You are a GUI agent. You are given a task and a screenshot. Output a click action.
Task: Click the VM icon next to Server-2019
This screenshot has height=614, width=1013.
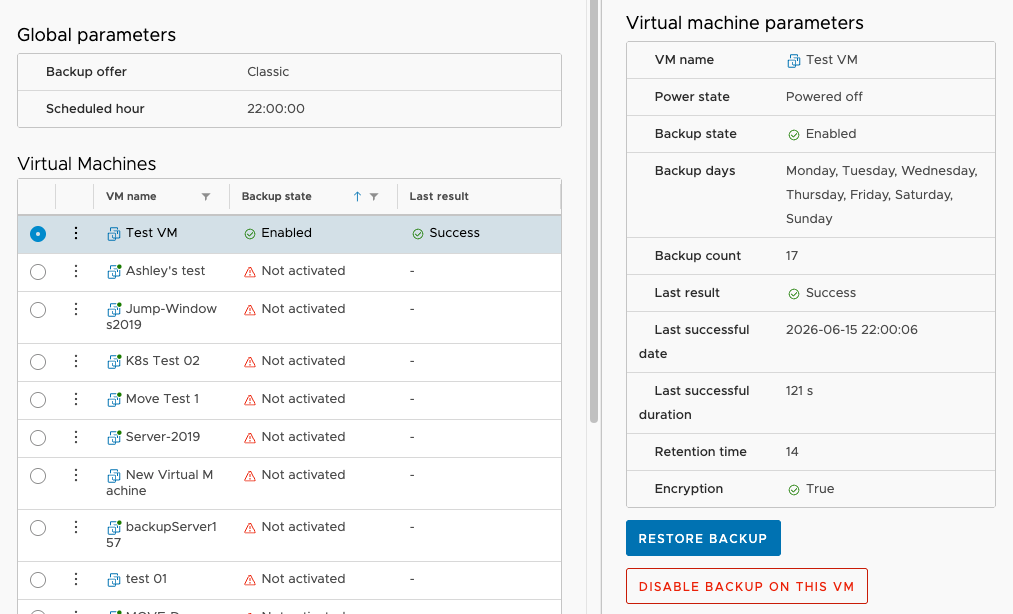[x=114, y=438]
